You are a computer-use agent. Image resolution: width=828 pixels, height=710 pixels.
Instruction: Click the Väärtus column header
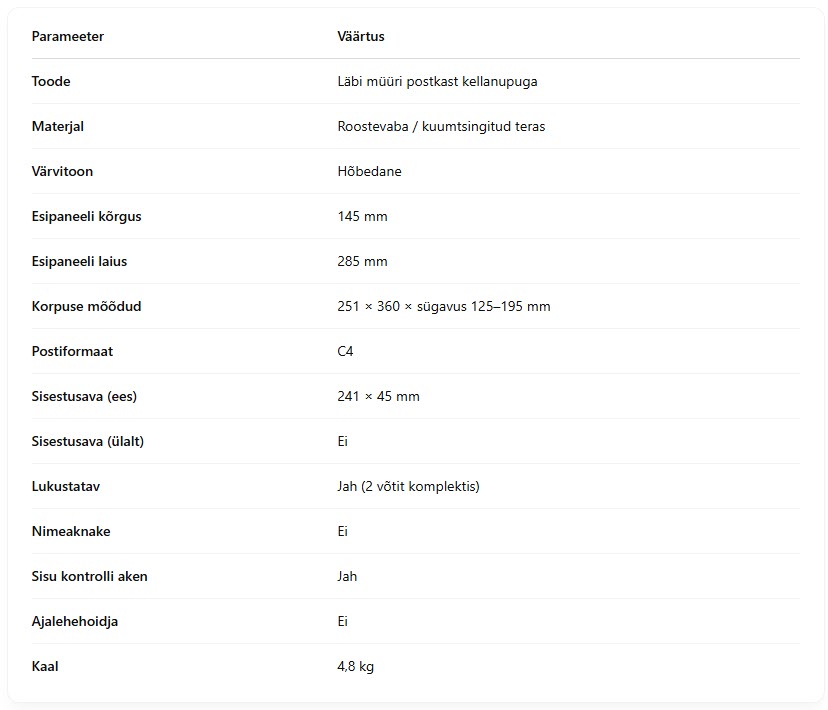click(x=361, y=36)
